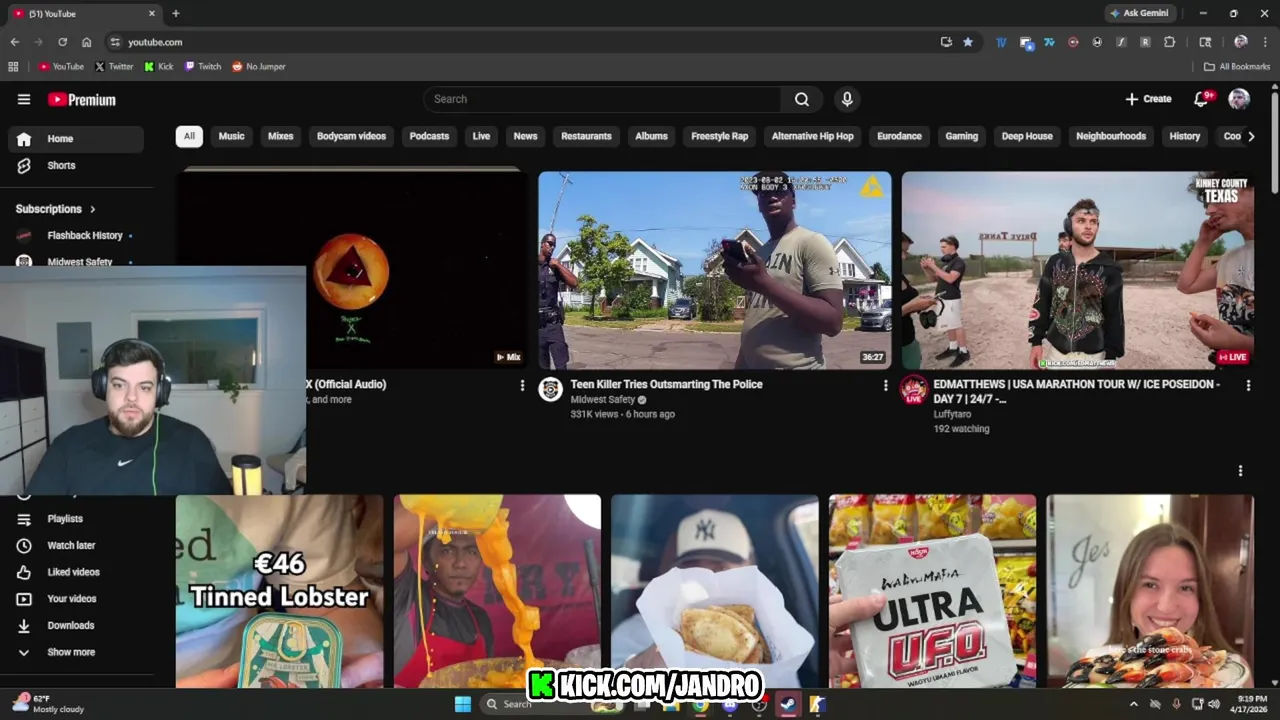Open the Luffytaro channel link

coord(952,414)
